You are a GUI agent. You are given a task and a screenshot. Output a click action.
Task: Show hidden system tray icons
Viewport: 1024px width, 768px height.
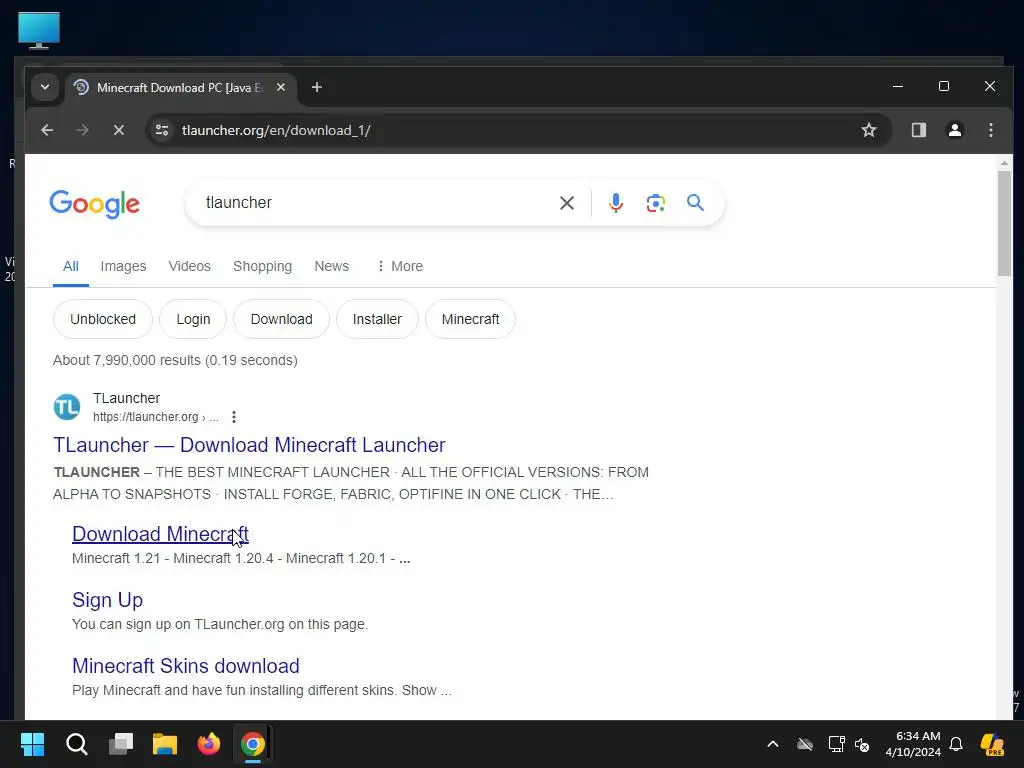pos(773,744)
